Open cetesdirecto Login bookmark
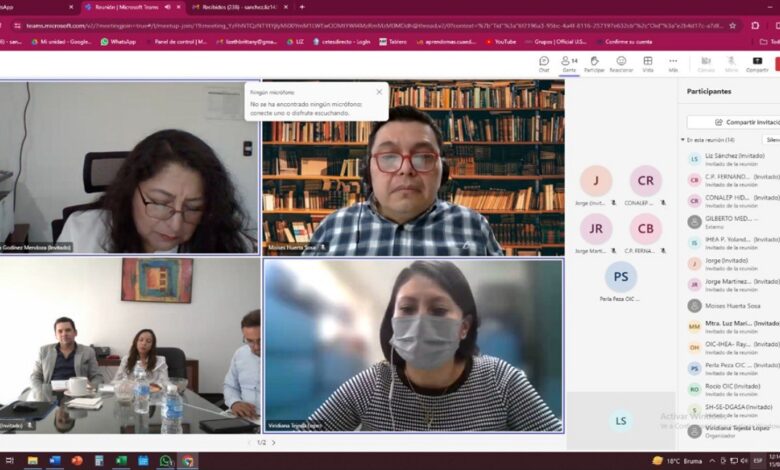 coord(342,42)
